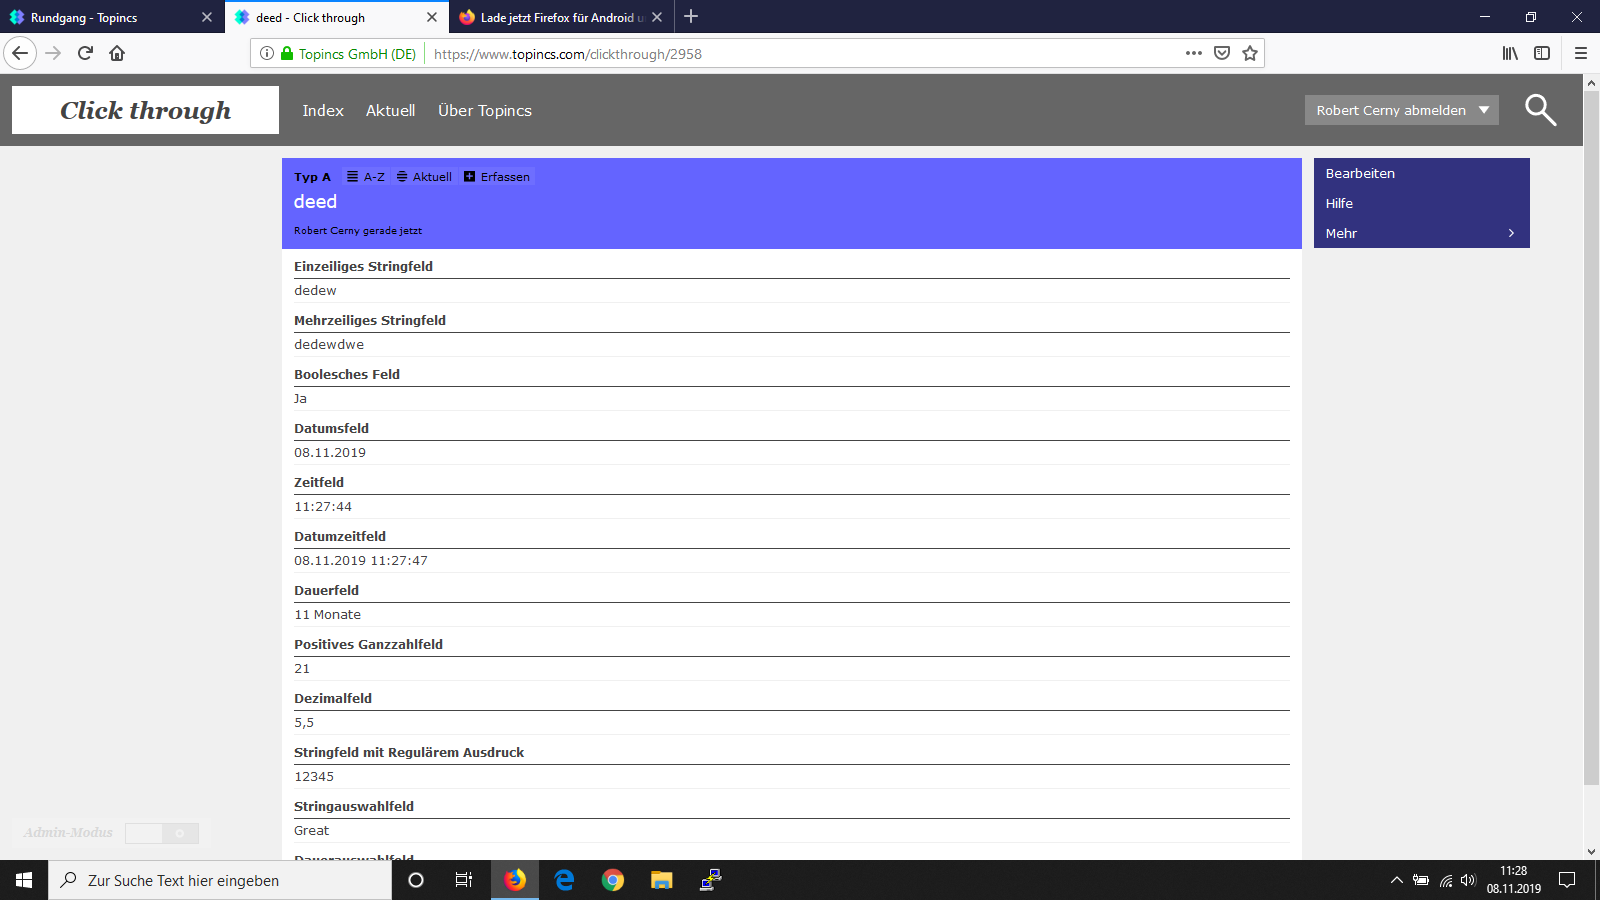Click the A-Z list icon
Image resolution: width=1600 pixels, height=900 pixels.
click(x=352, y=177)
